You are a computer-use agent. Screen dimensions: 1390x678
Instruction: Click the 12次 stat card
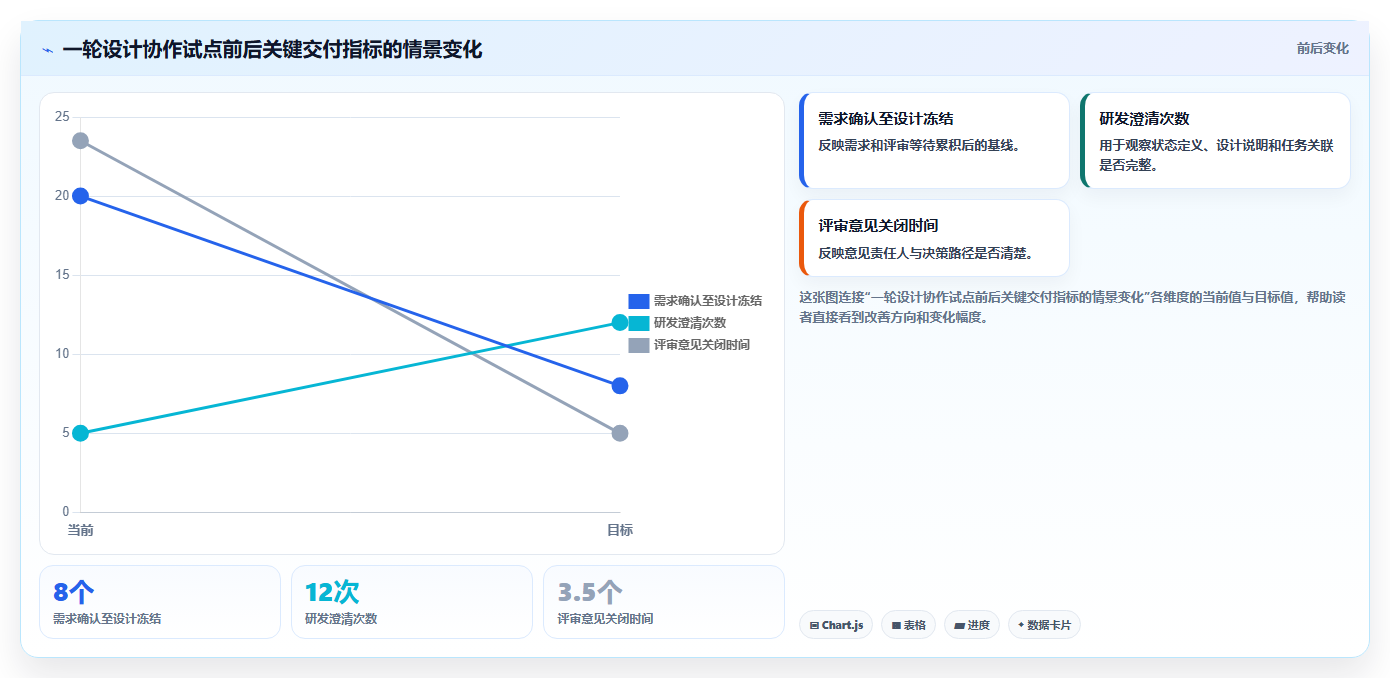click(x=412, y=602)
